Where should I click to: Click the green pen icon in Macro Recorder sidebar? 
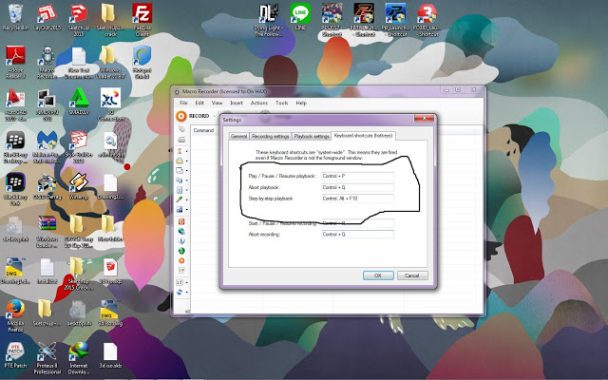(180, 199)
